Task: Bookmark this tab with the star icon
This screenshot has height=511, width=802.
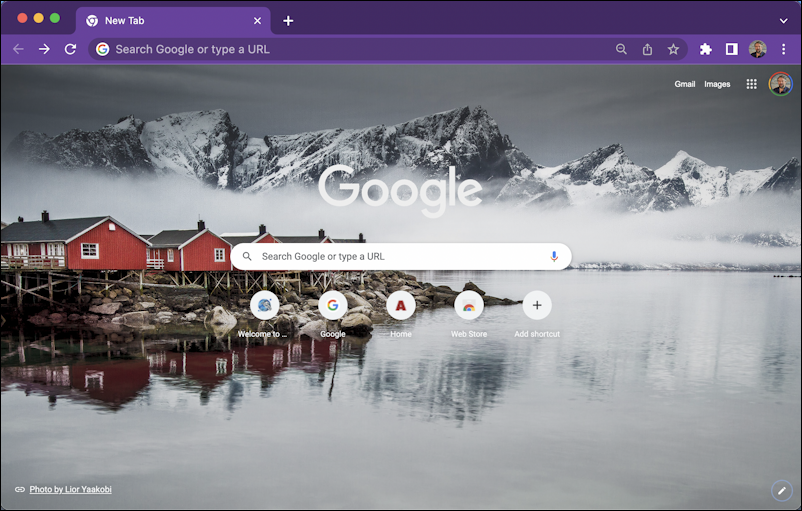Action: point(673,49)
